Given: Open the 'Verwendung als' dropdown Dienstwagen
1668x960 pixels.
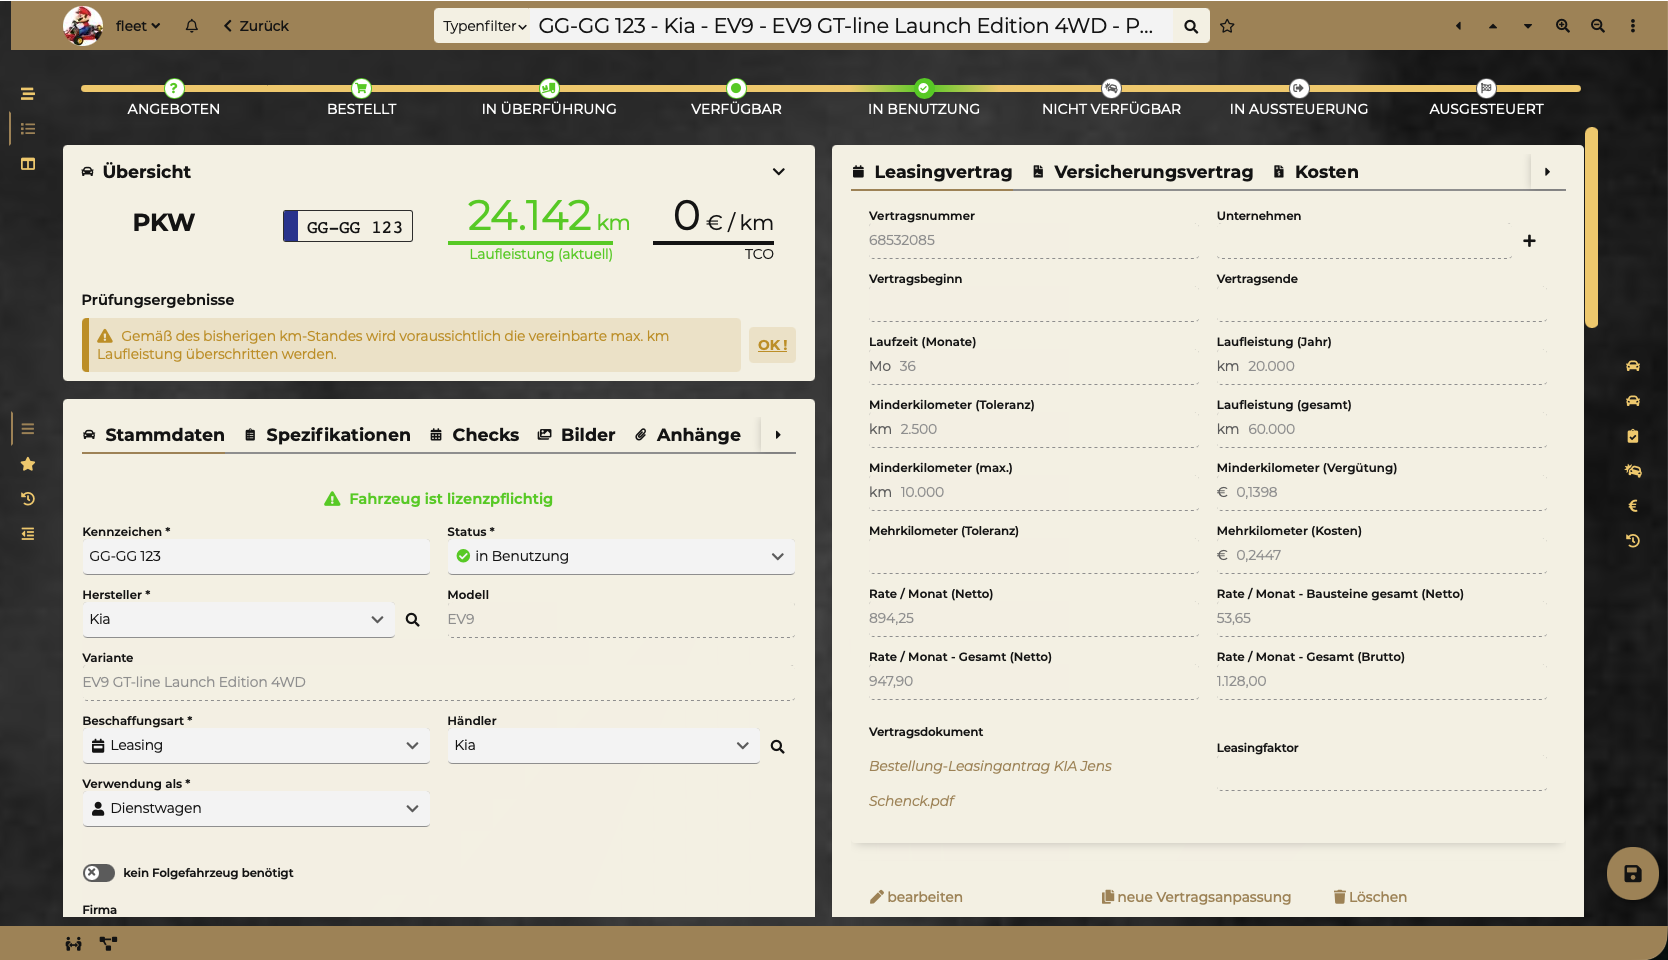Looking at the screenshot, I should tap(256, 809).
